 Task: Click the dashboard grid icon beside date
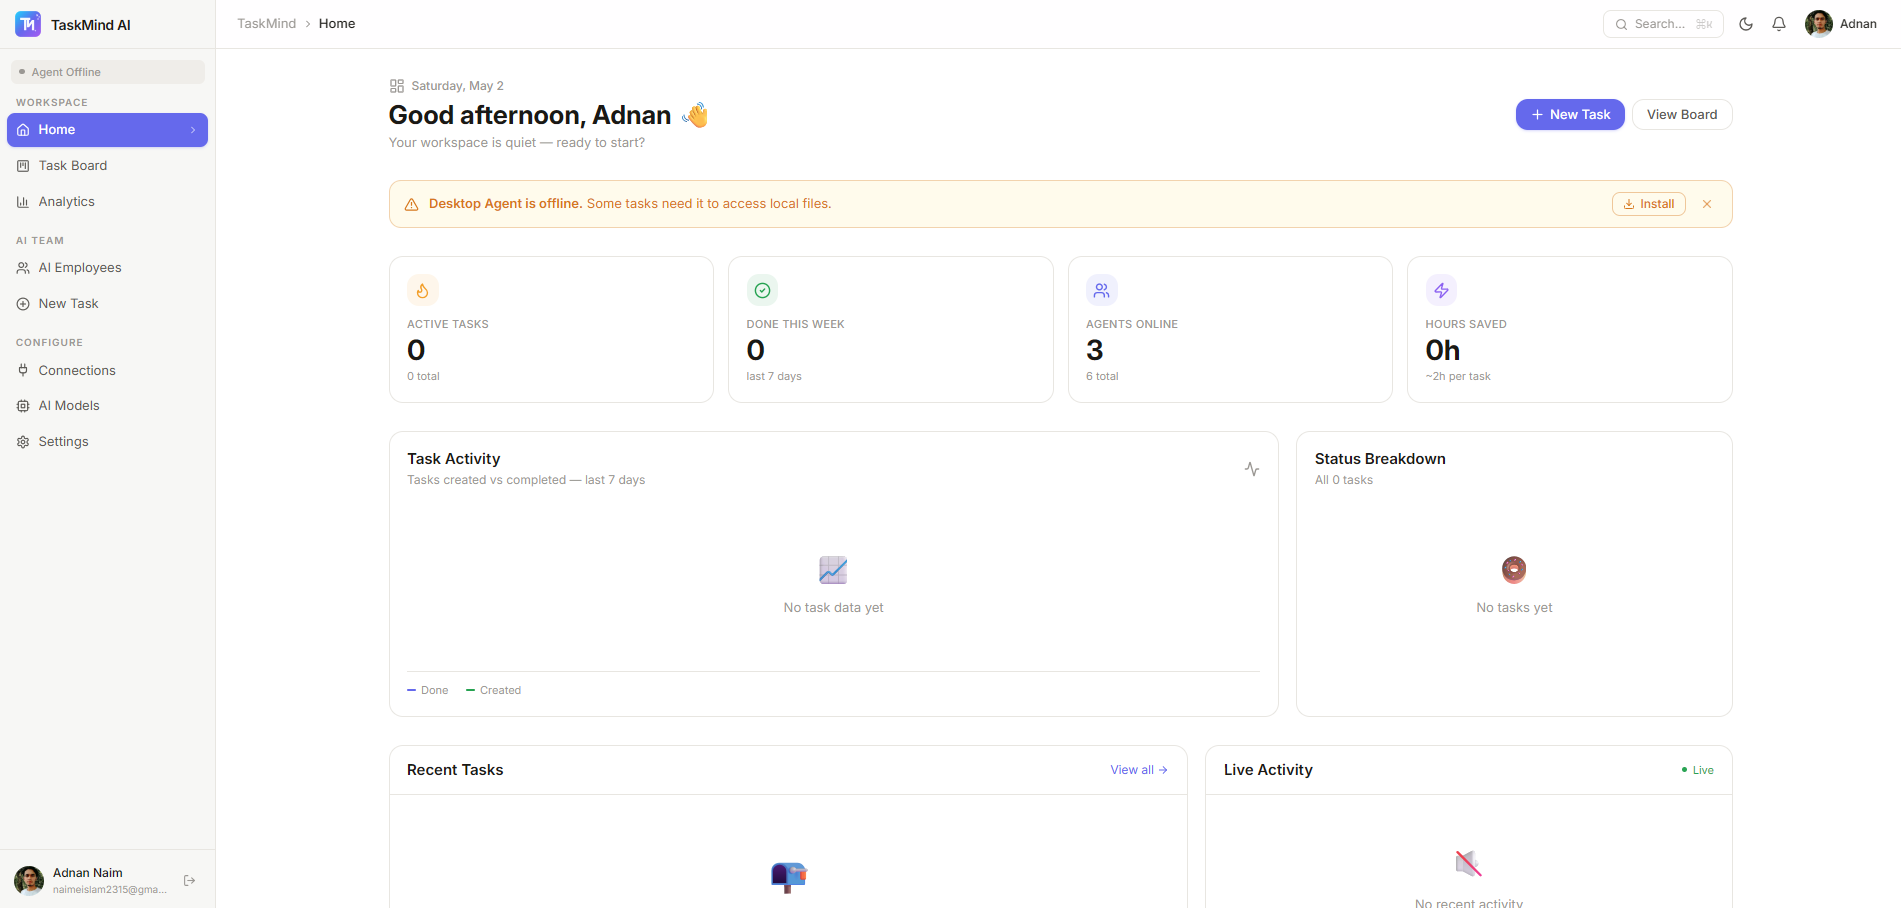(397, 86)
